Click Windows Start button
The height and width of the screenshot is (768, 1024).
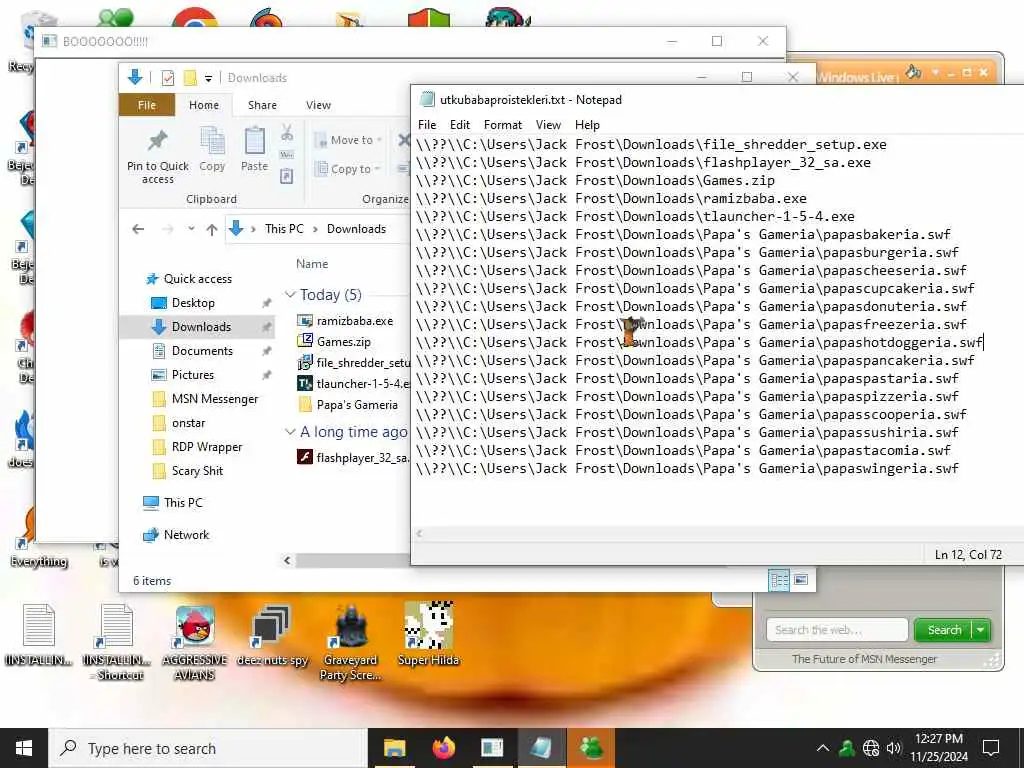coord(24,748)
